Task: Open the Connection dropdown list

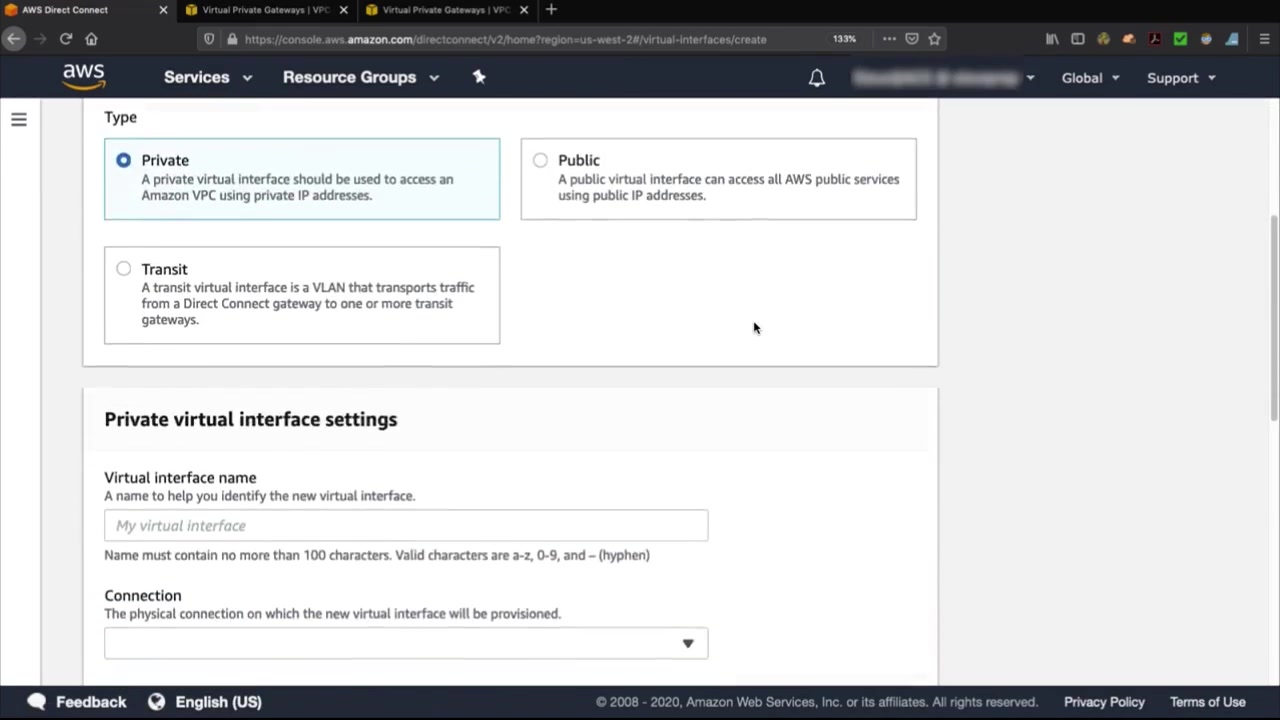Action: [x=406, y=643]
